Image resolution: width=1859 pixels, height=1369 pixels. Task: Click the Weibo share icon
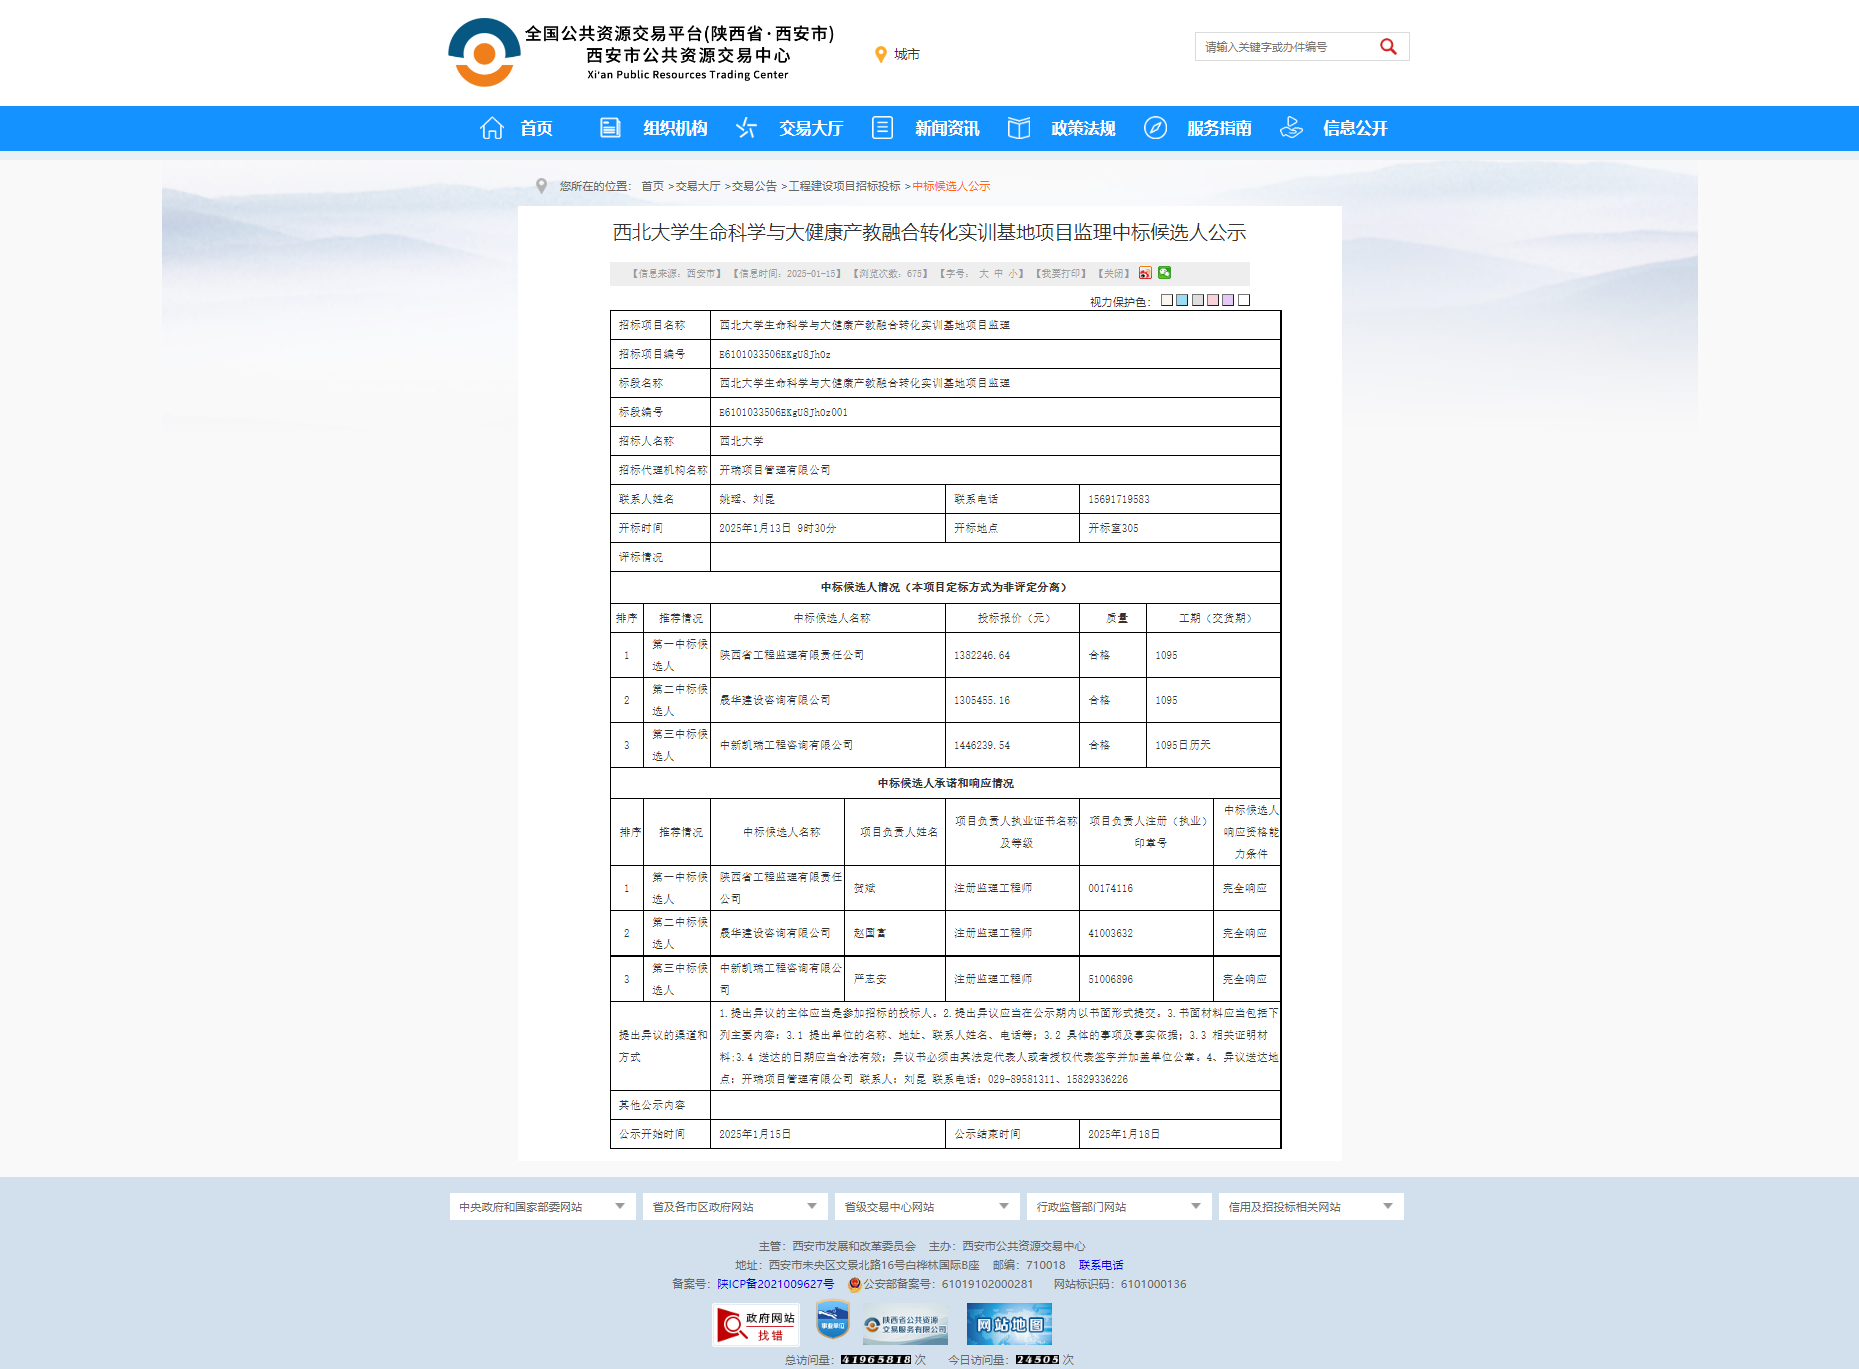[1145, 273]
